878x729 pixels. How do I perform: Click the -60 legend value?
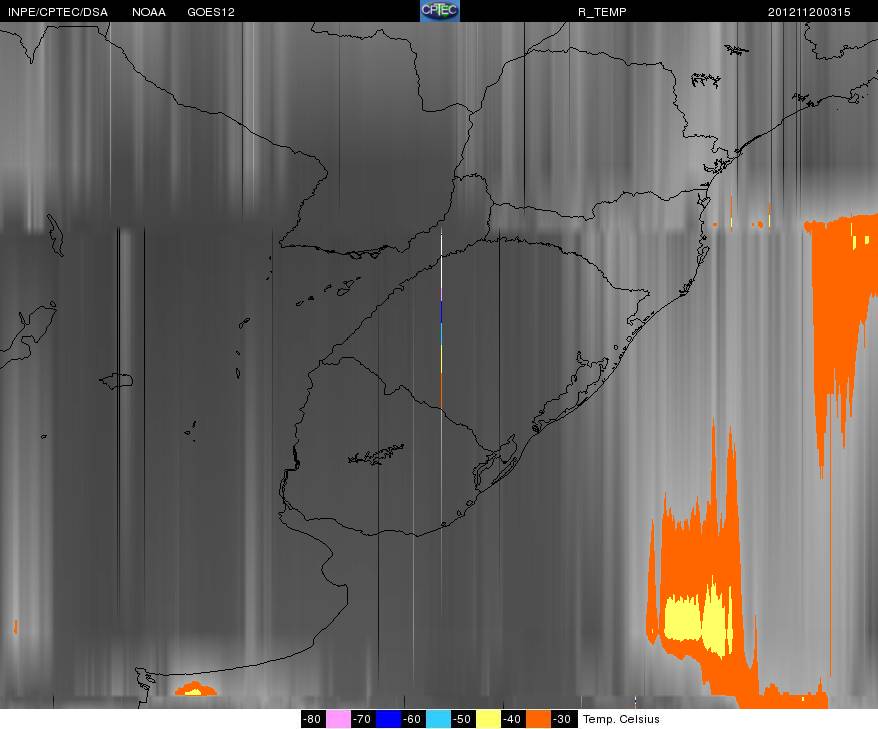coord(413,719)
